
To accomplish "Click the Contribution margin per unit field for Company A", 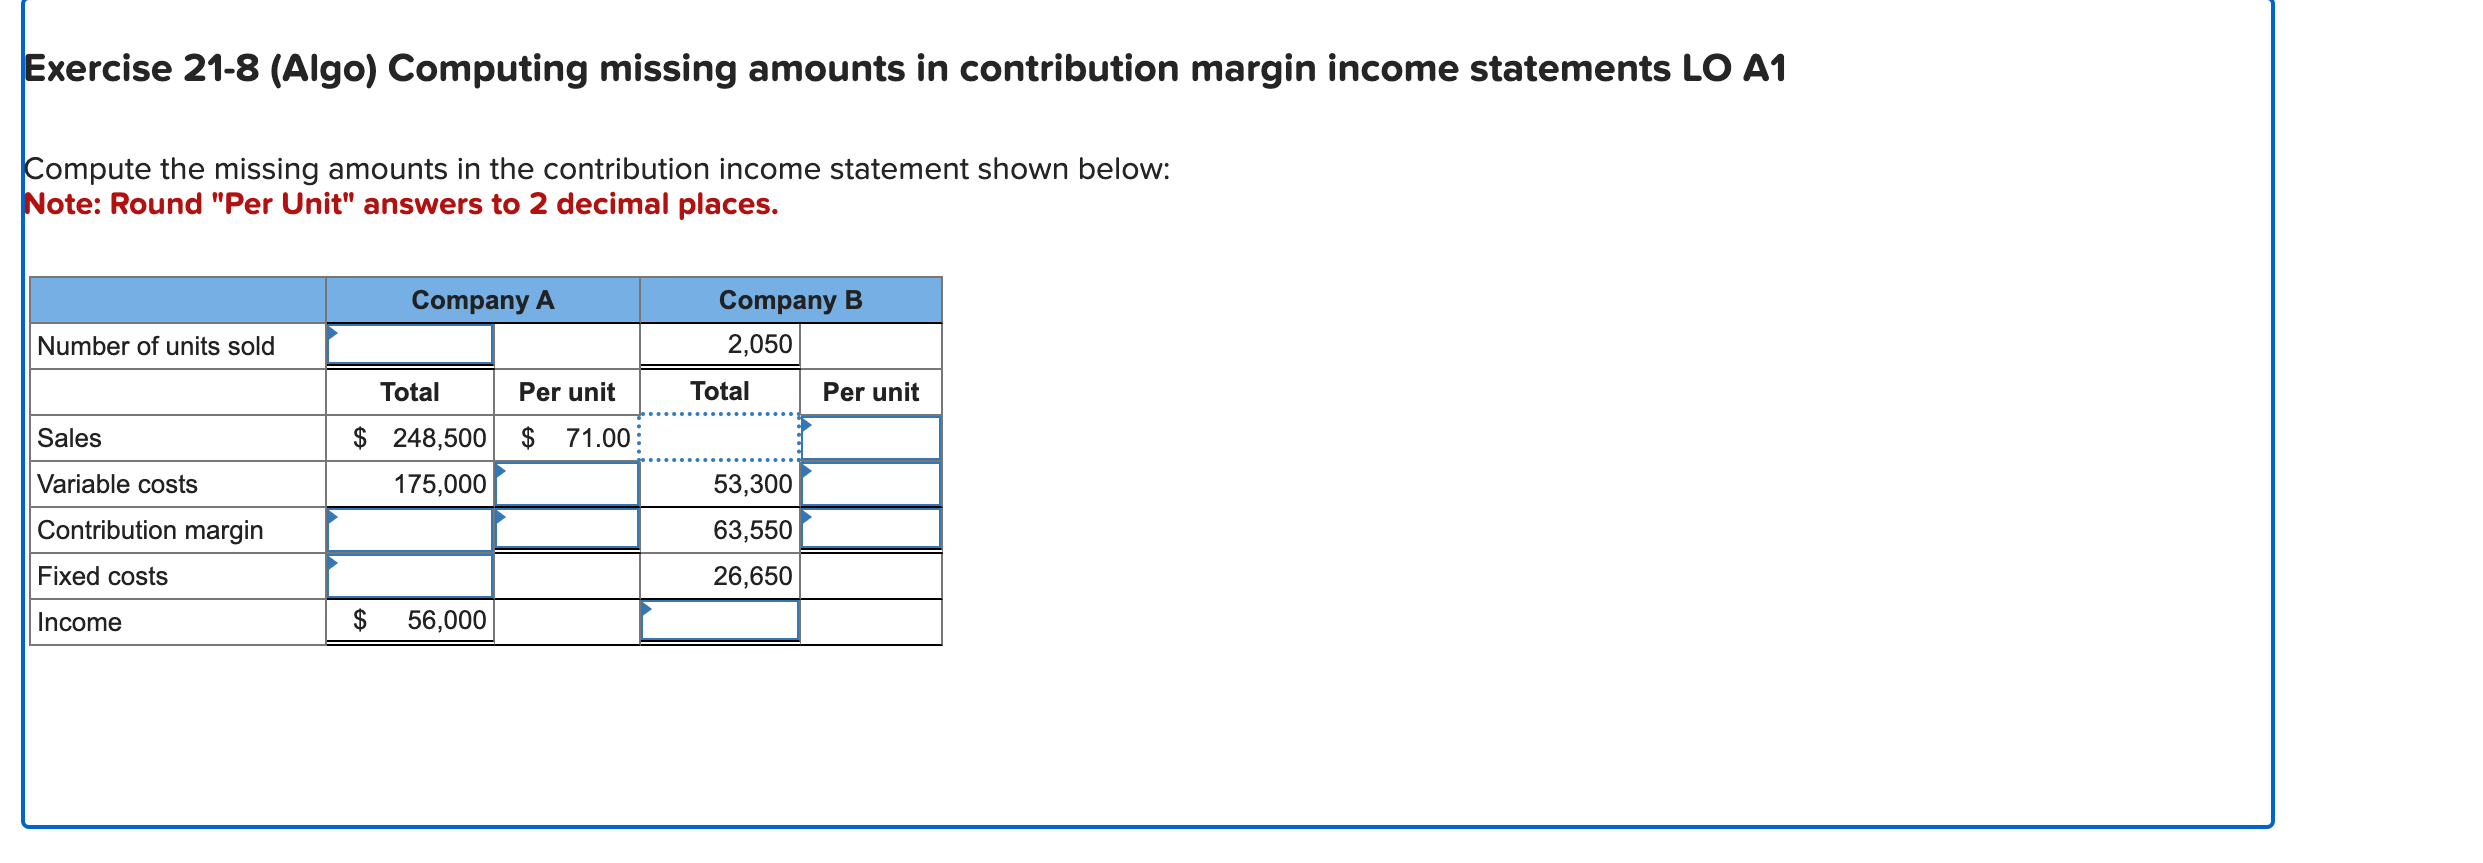I will tap(566, 530).
